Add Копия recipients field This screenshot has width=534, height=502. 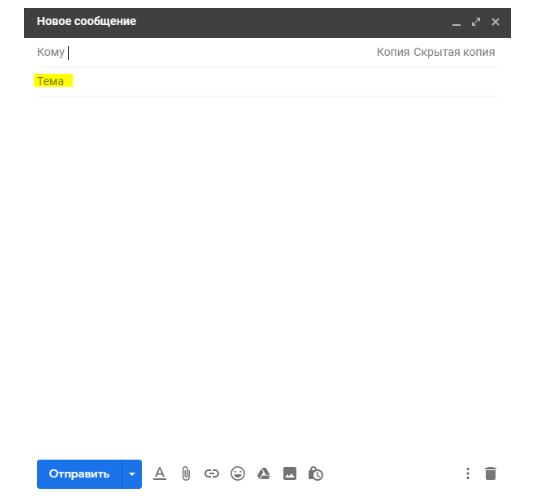393,52
